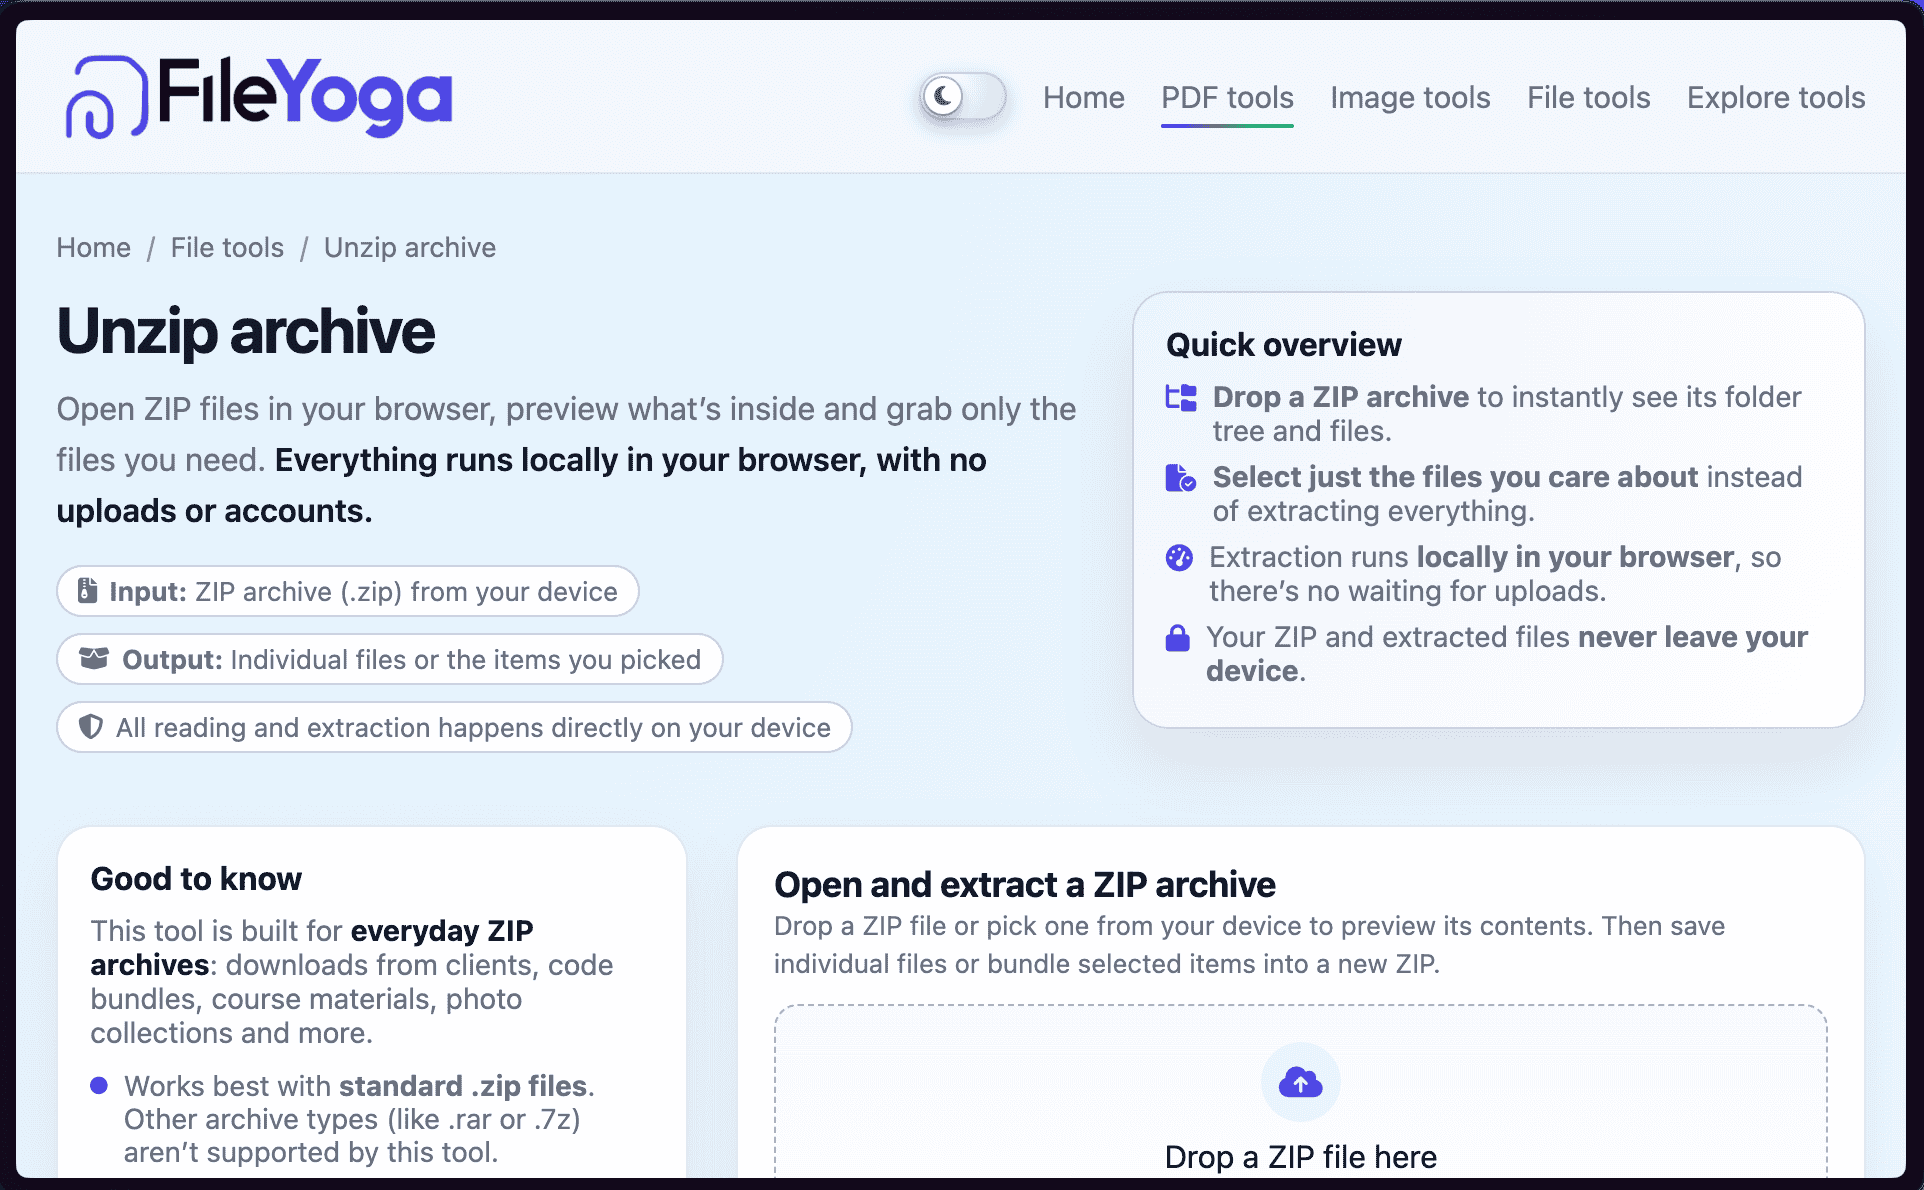Screen dimensions: 1924x1190
Task: Open PDF tools menu
Action: (1227, 97)
